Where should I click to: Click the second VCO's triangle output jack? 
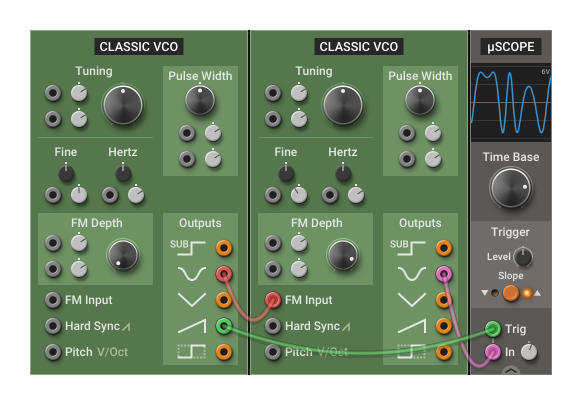tap(444, 300)
